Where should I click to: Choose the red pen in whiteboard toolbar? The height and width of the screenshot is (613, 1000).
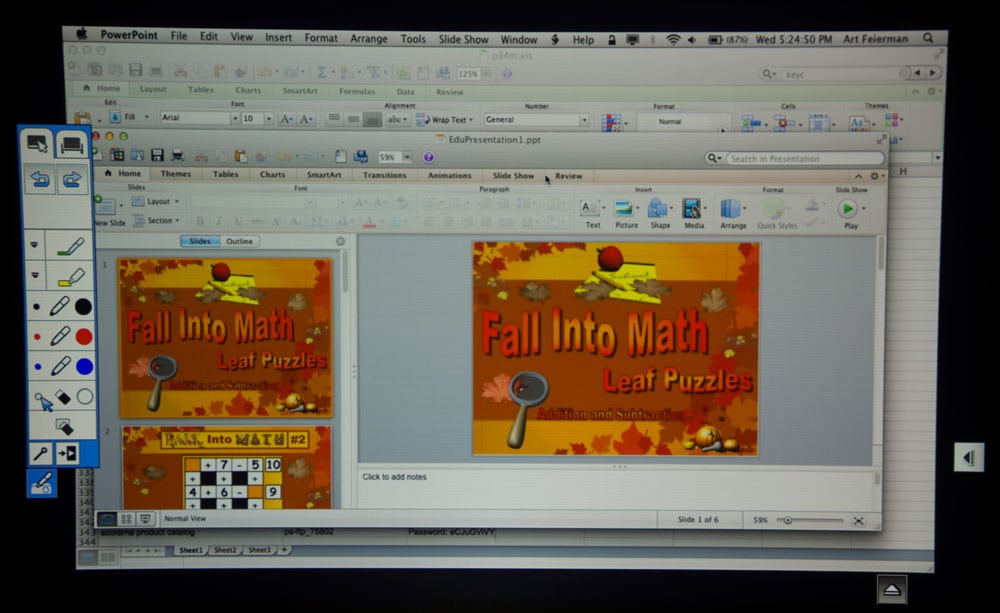pos(60,336)
